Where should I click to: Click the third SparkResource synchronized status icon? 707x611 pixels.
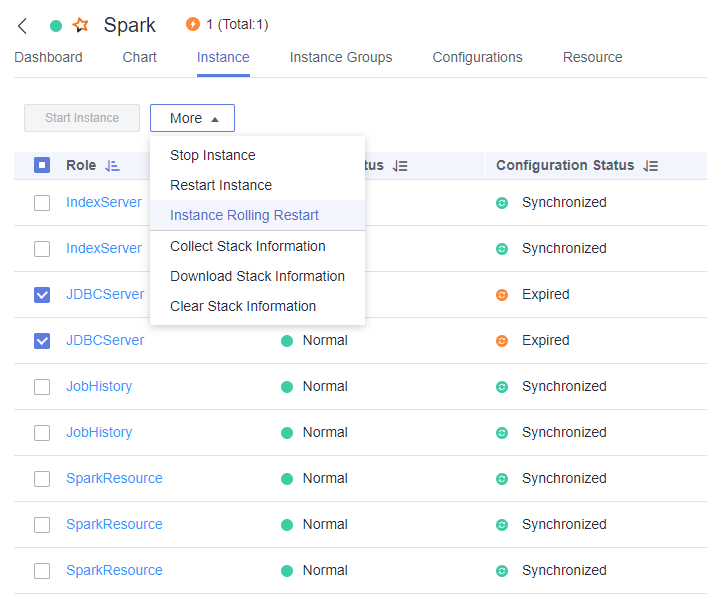[502, 571]
